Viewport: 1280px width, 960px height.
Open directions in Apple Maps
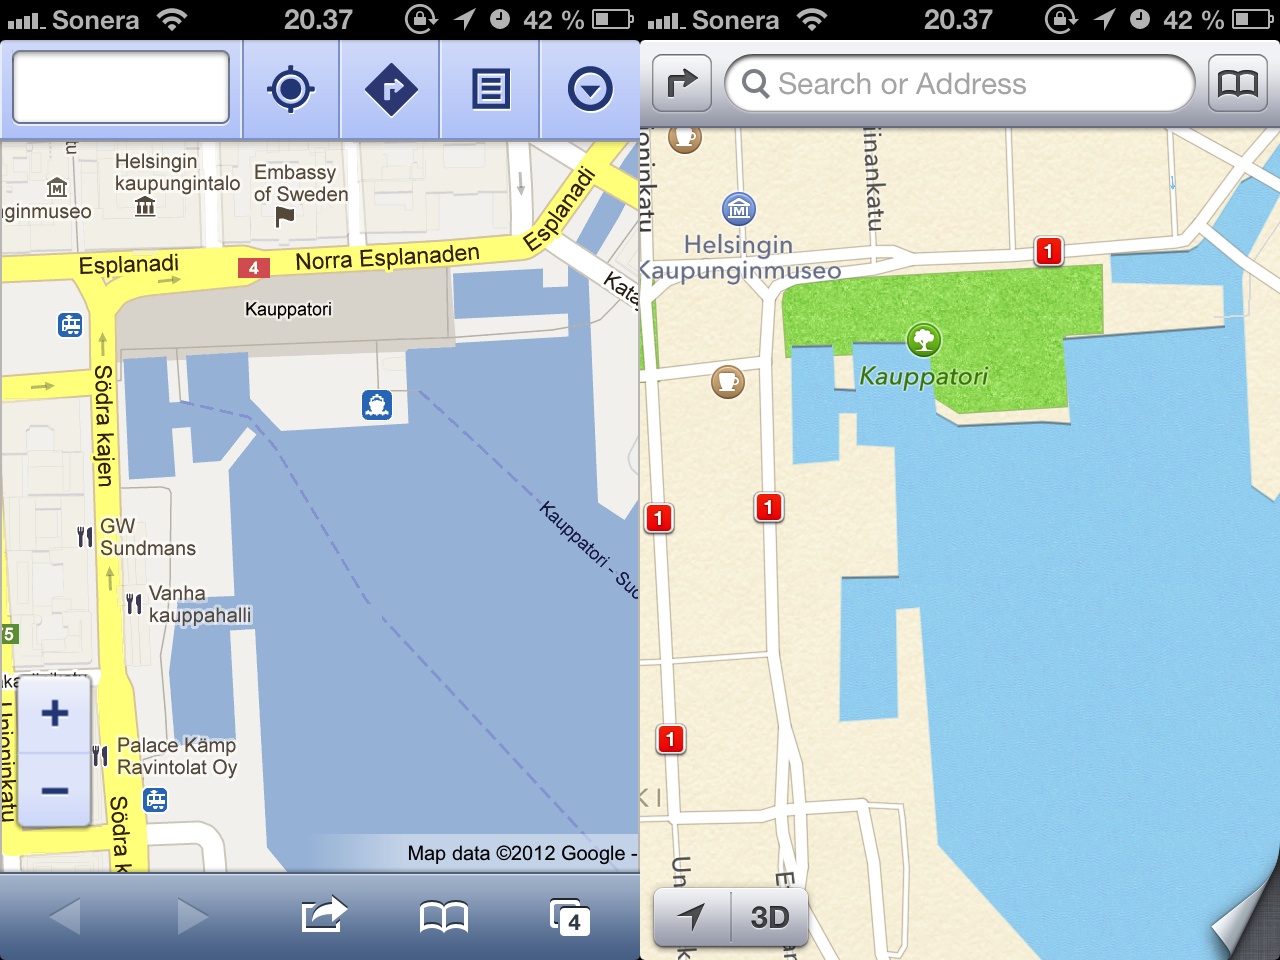(682, 84)
